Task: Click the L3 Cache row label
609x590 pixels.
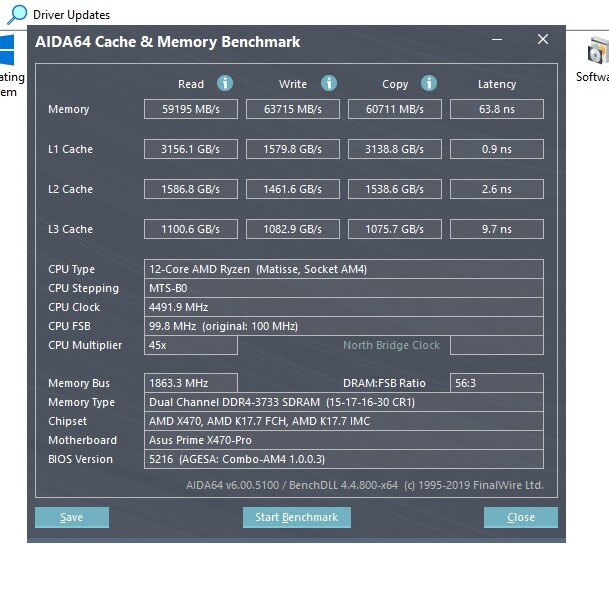Action: (x=70, y=229)
